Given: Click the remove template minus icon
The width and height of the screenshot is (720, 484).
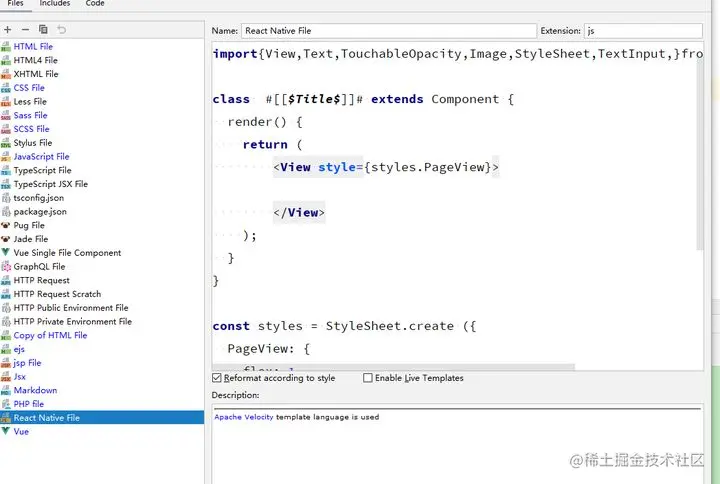Looking at the screenshot, I should [25, 29].
